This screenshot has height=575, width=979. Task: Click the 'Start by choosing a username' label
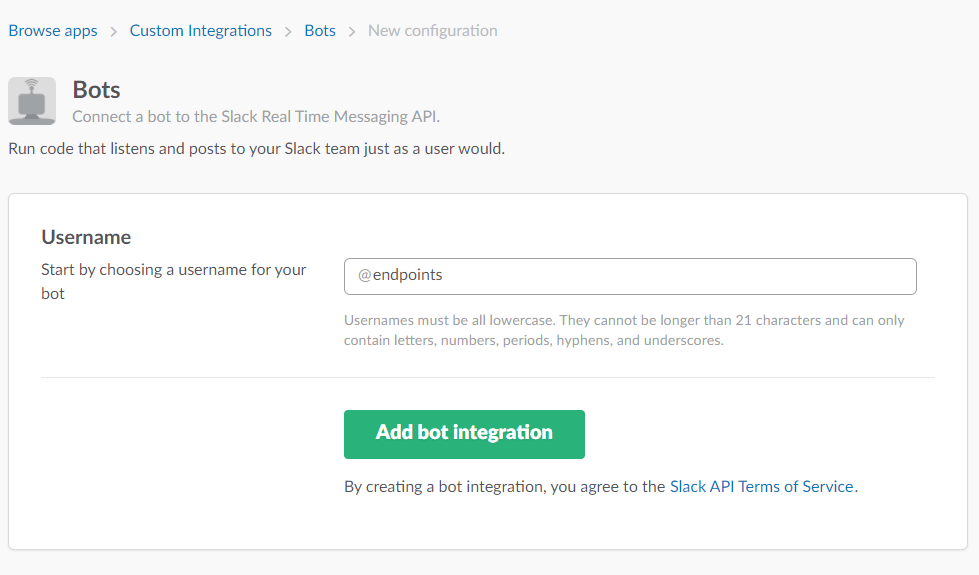[174, 282]
